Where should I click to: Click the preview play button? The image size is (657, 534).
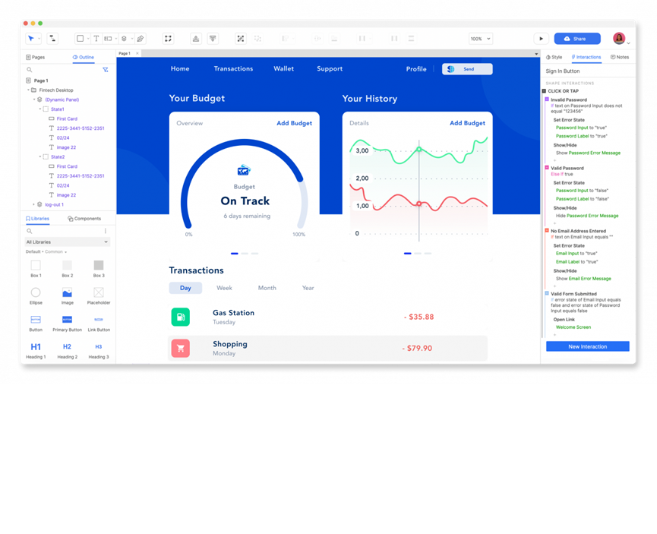(x=541, y=39)
